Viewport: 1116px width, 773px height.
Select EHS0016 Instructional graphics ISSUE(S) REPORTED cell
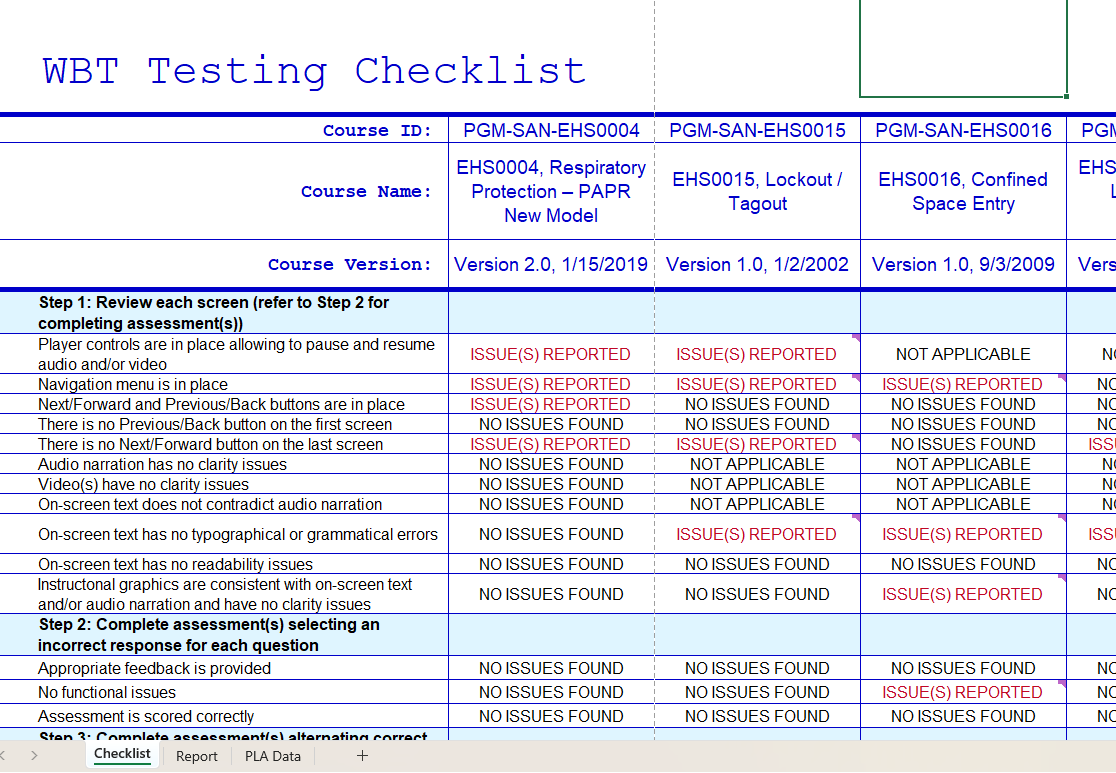pyautogui.click(x=963, y=594)
